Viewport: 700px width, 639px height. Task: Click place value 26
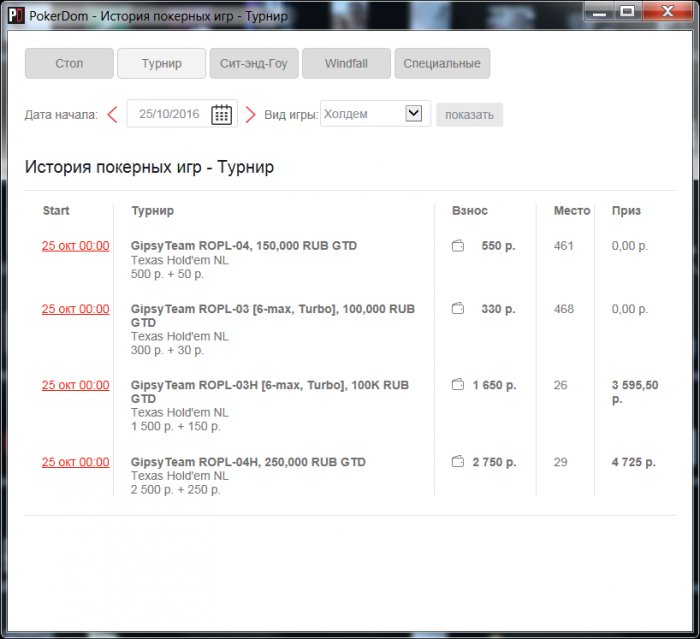pyautogui.click(x=560, y=385)
